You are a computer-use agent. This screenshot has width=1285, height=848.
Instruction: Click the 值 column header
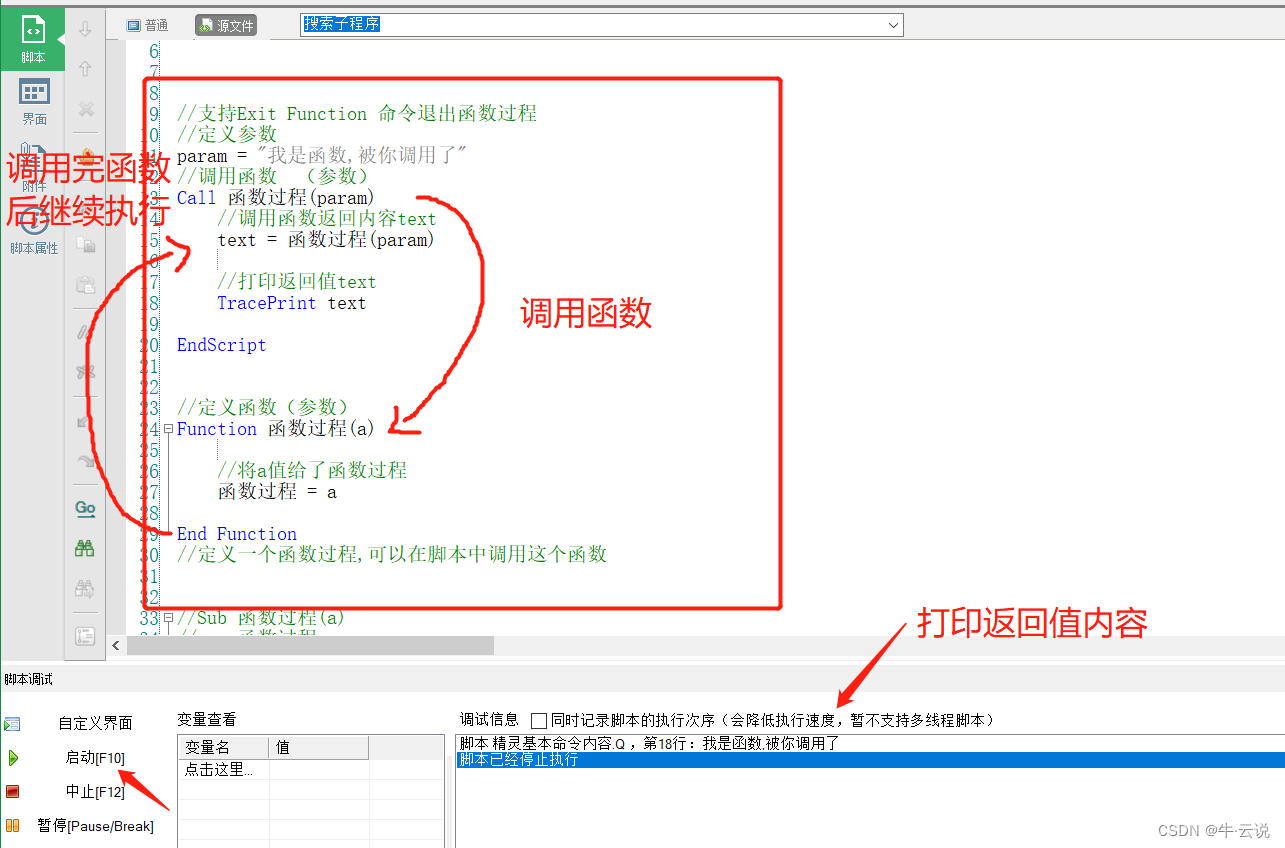point(319,748)
